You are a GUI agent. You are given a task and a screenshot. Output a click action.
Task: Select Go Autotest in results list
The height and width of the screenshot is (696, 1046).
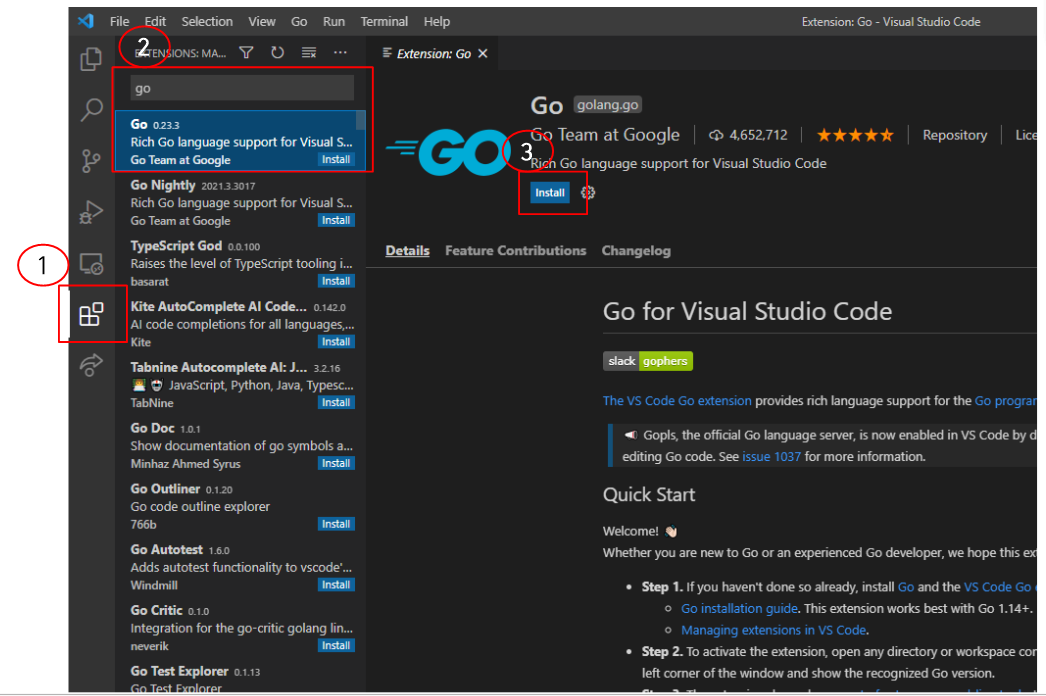click(x=240, y=567)
